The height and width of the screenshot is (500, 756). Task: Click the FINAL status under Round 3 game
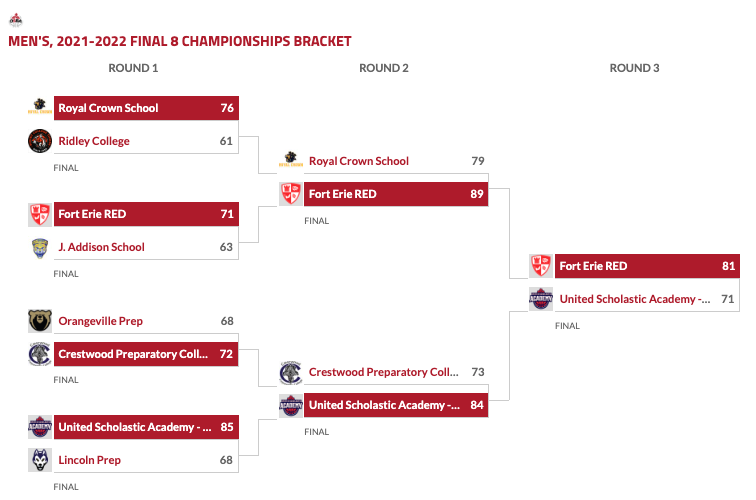567,326
